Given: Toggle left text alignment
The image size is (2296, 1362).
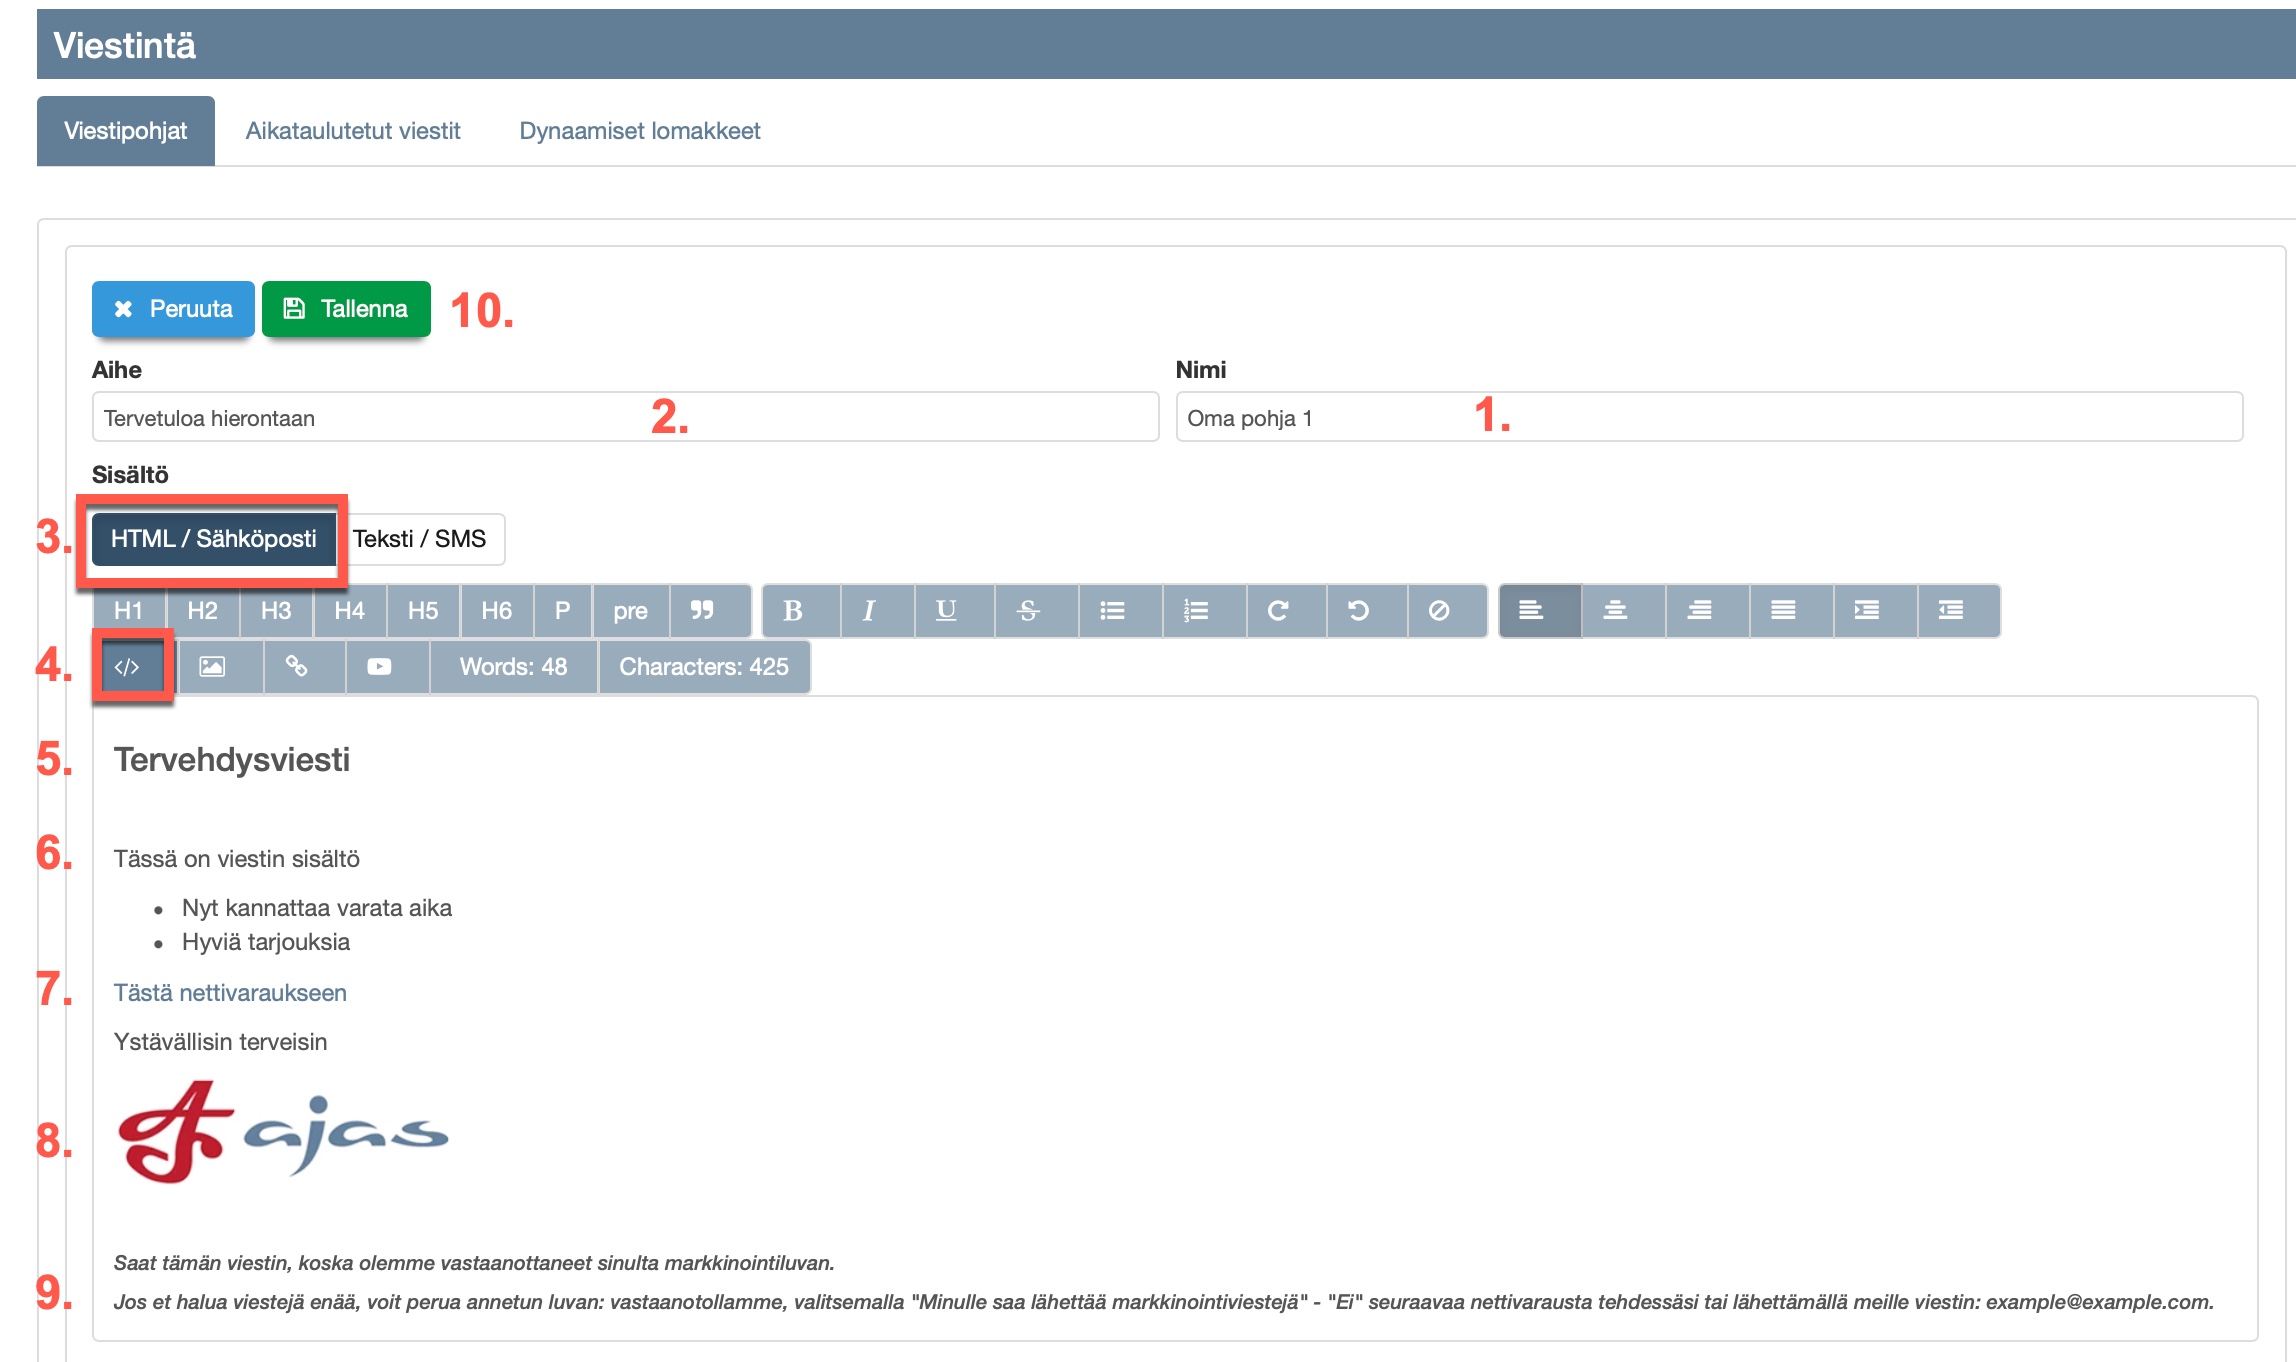Looking at the screenshot, I should pyautogui.click(x=1531, y=611).
